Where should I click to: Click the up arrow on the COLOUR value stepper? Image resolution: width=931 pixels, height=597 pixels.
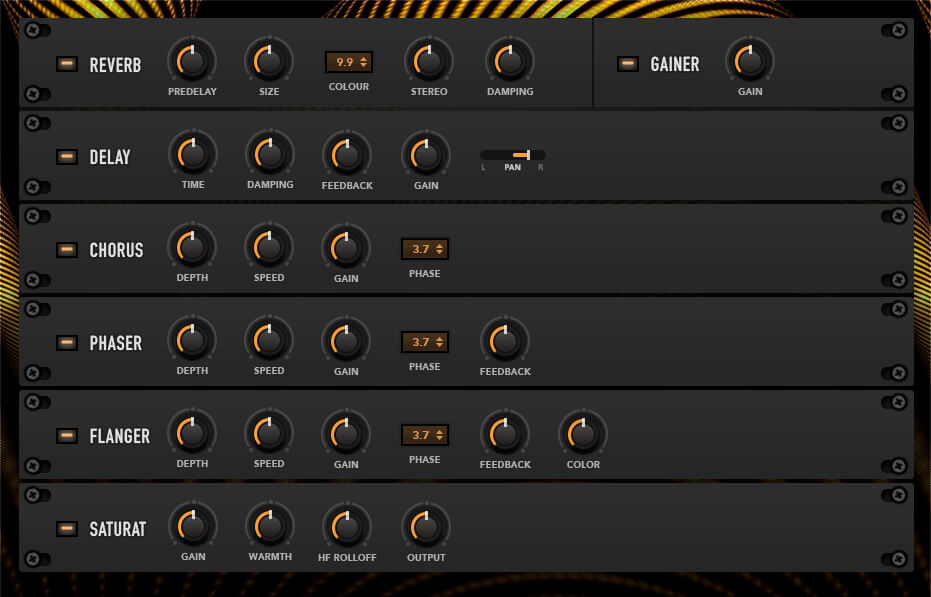tap(364, 57)
